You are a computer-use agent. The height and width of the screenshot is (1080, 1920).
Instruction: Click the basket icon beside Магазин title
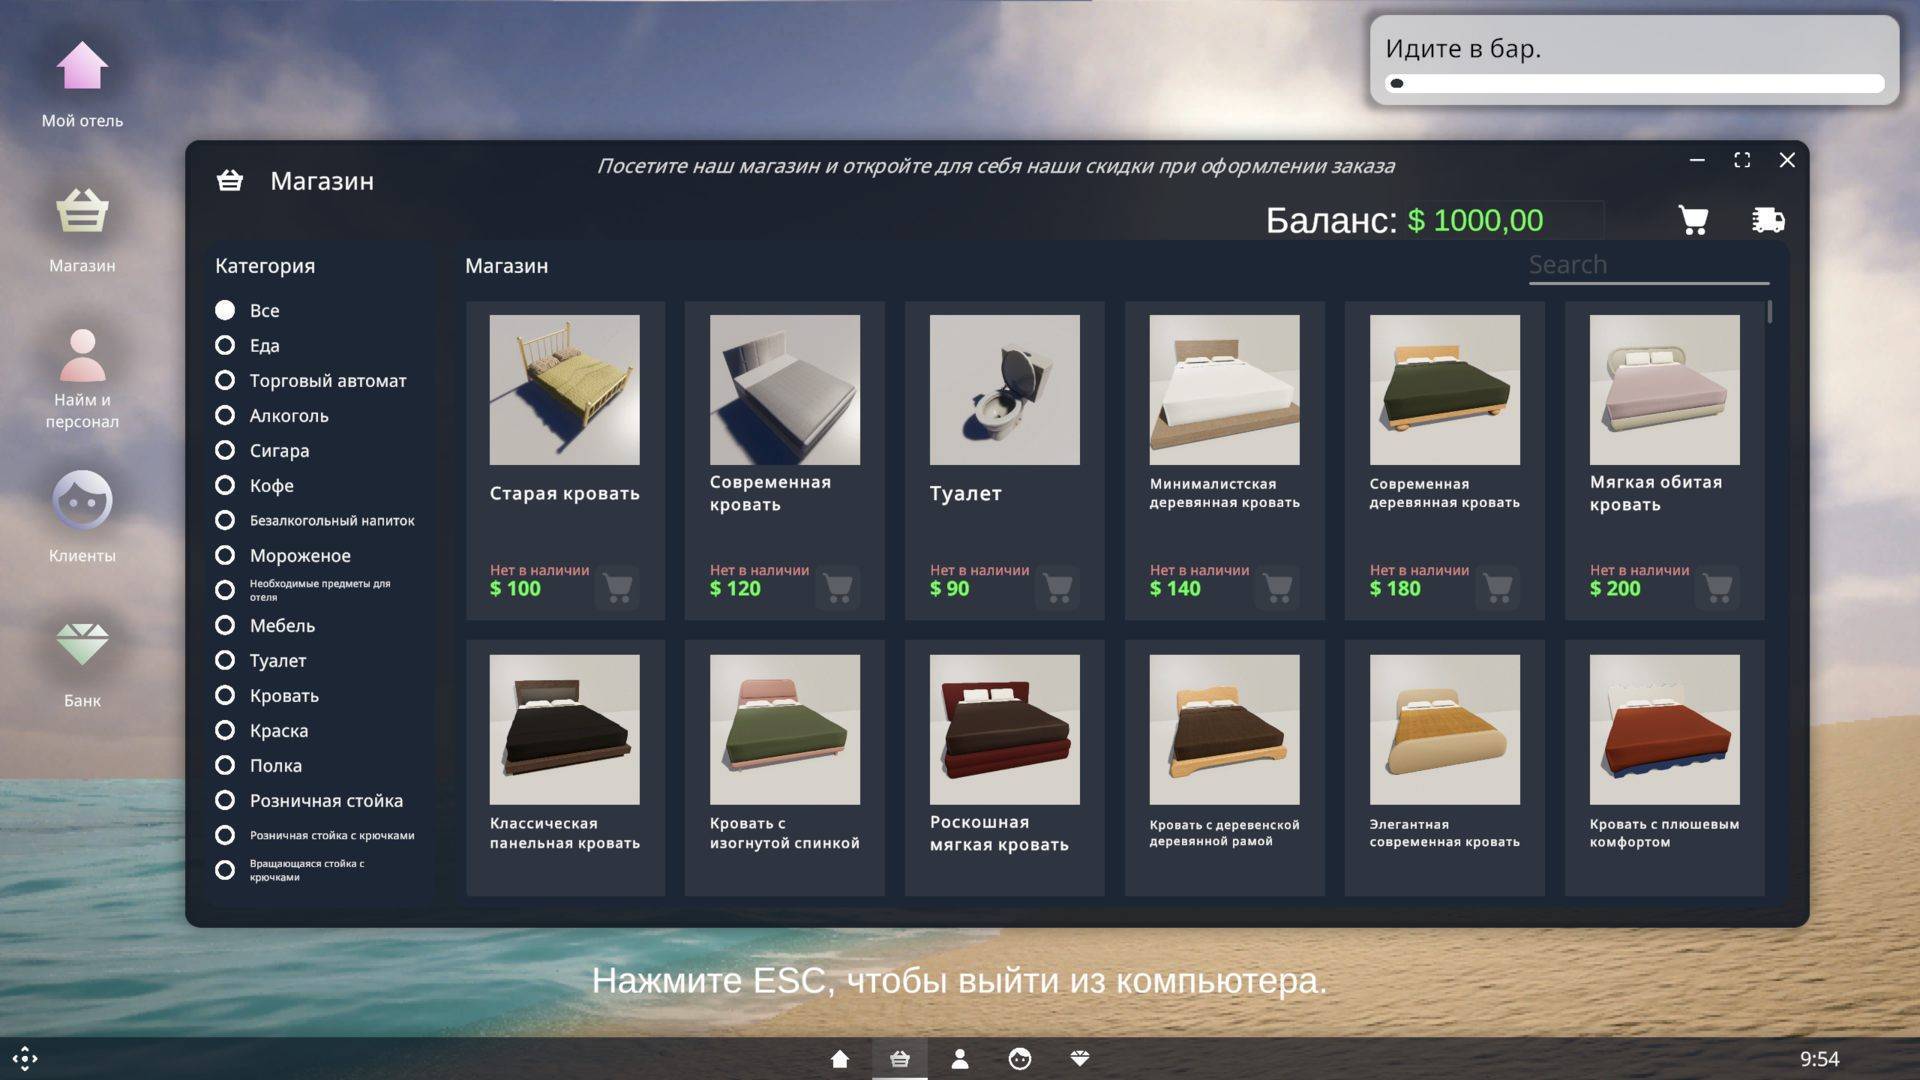tap(230, 180)
